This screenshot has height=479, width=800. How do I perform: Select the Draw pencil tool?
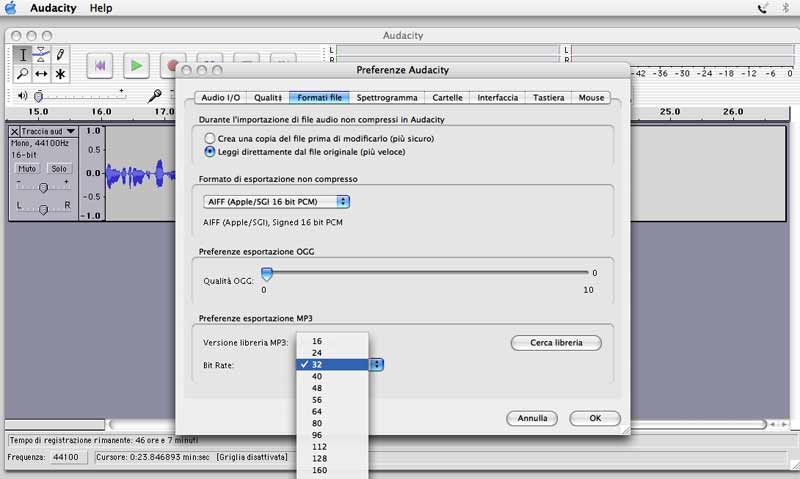click(60, 55)
